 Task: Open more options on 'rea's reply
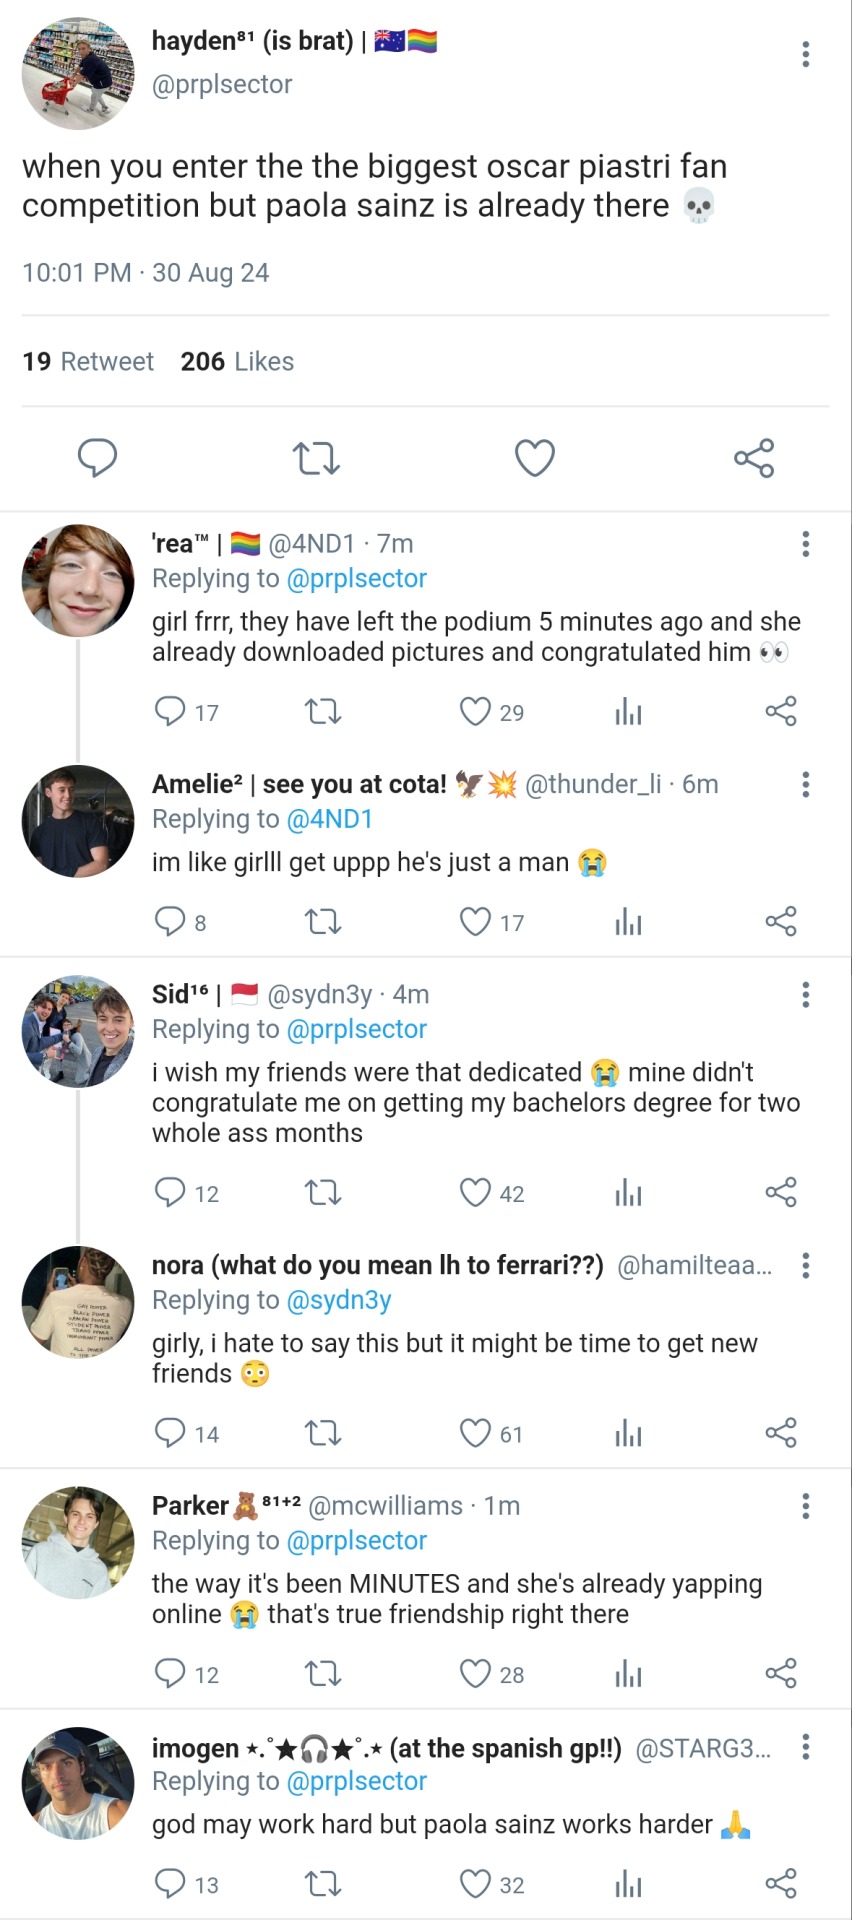tap(805, 544)
